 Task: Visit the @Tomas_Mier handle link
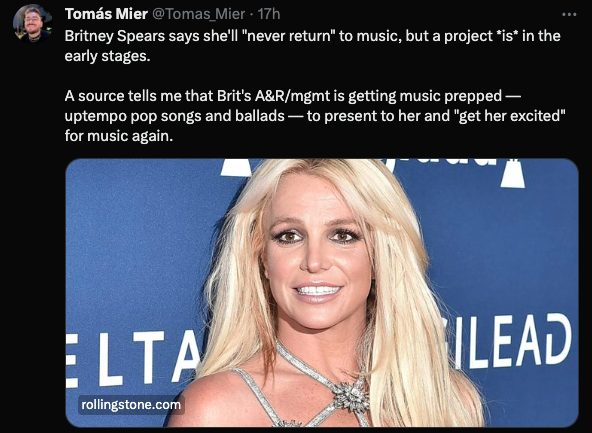coord(198,14)
